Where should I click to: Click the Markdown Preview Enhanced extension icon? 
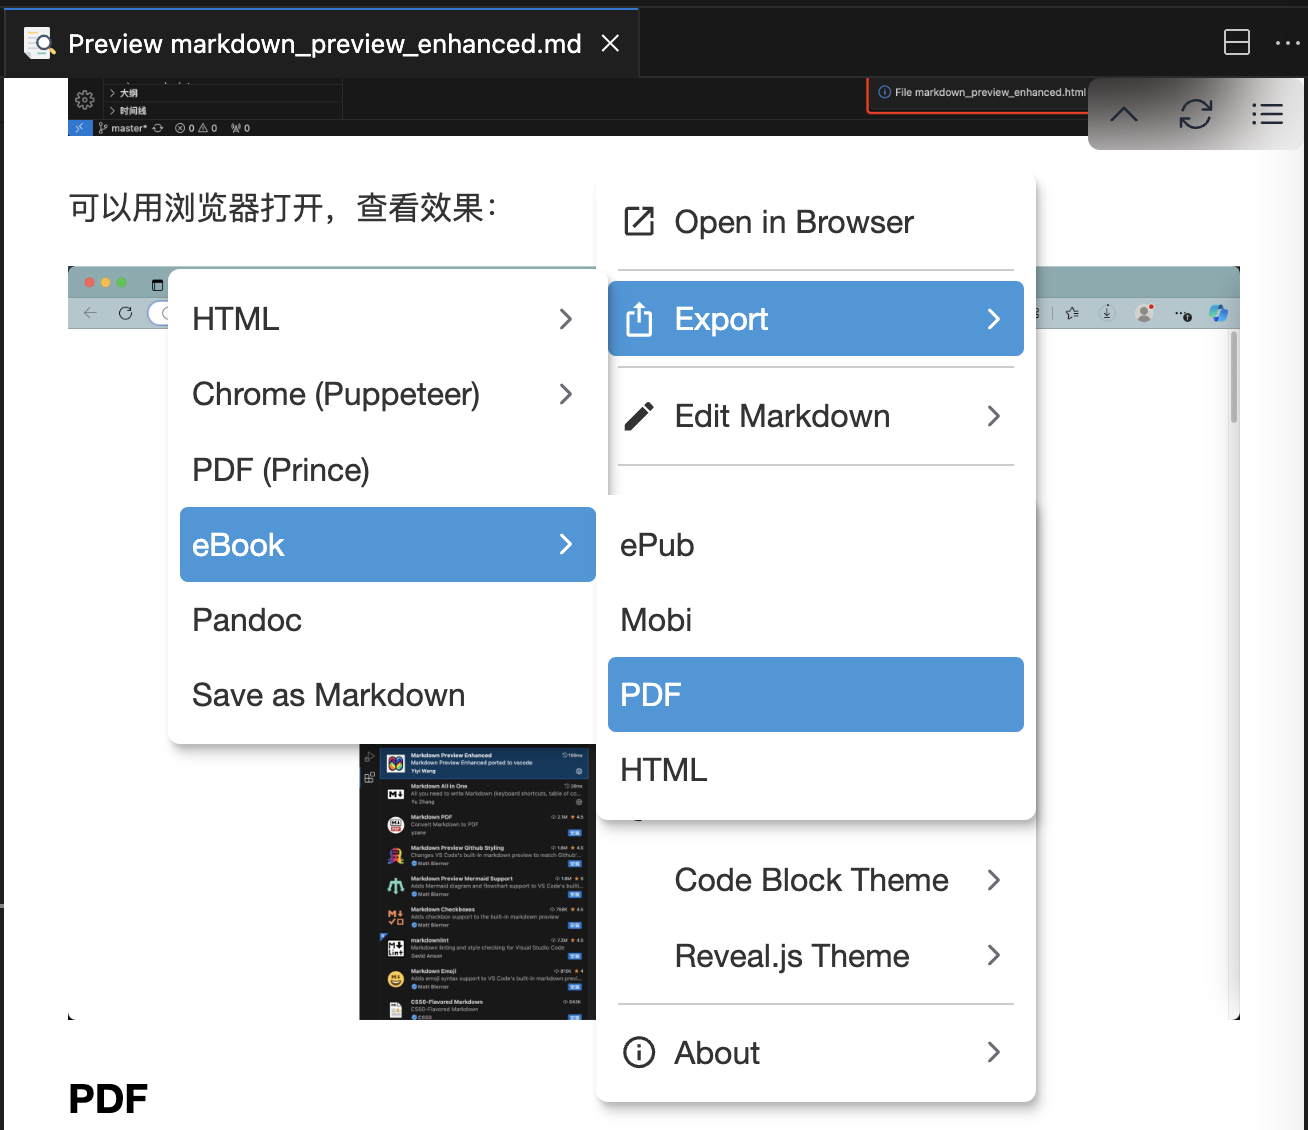pos(396,763)
